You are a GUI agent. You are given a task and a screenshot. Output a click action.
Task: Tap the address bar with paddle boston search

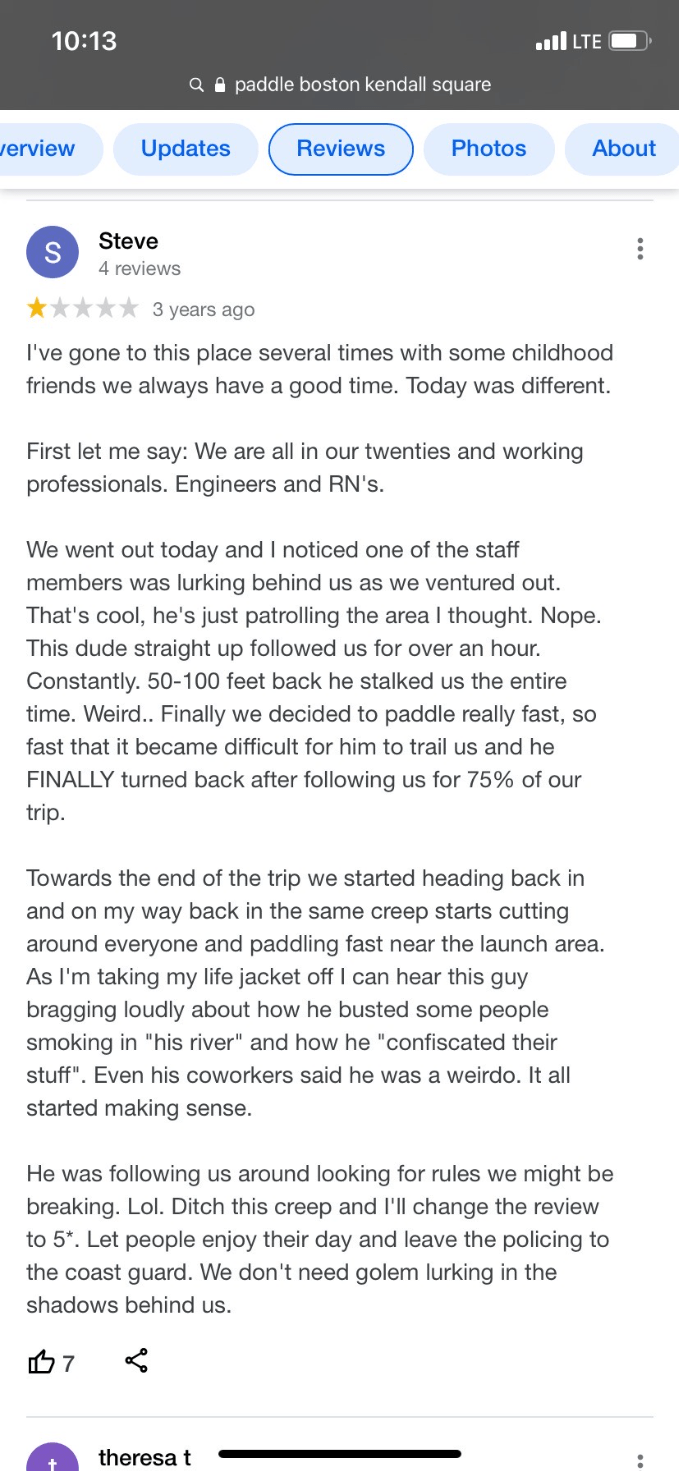340,85
